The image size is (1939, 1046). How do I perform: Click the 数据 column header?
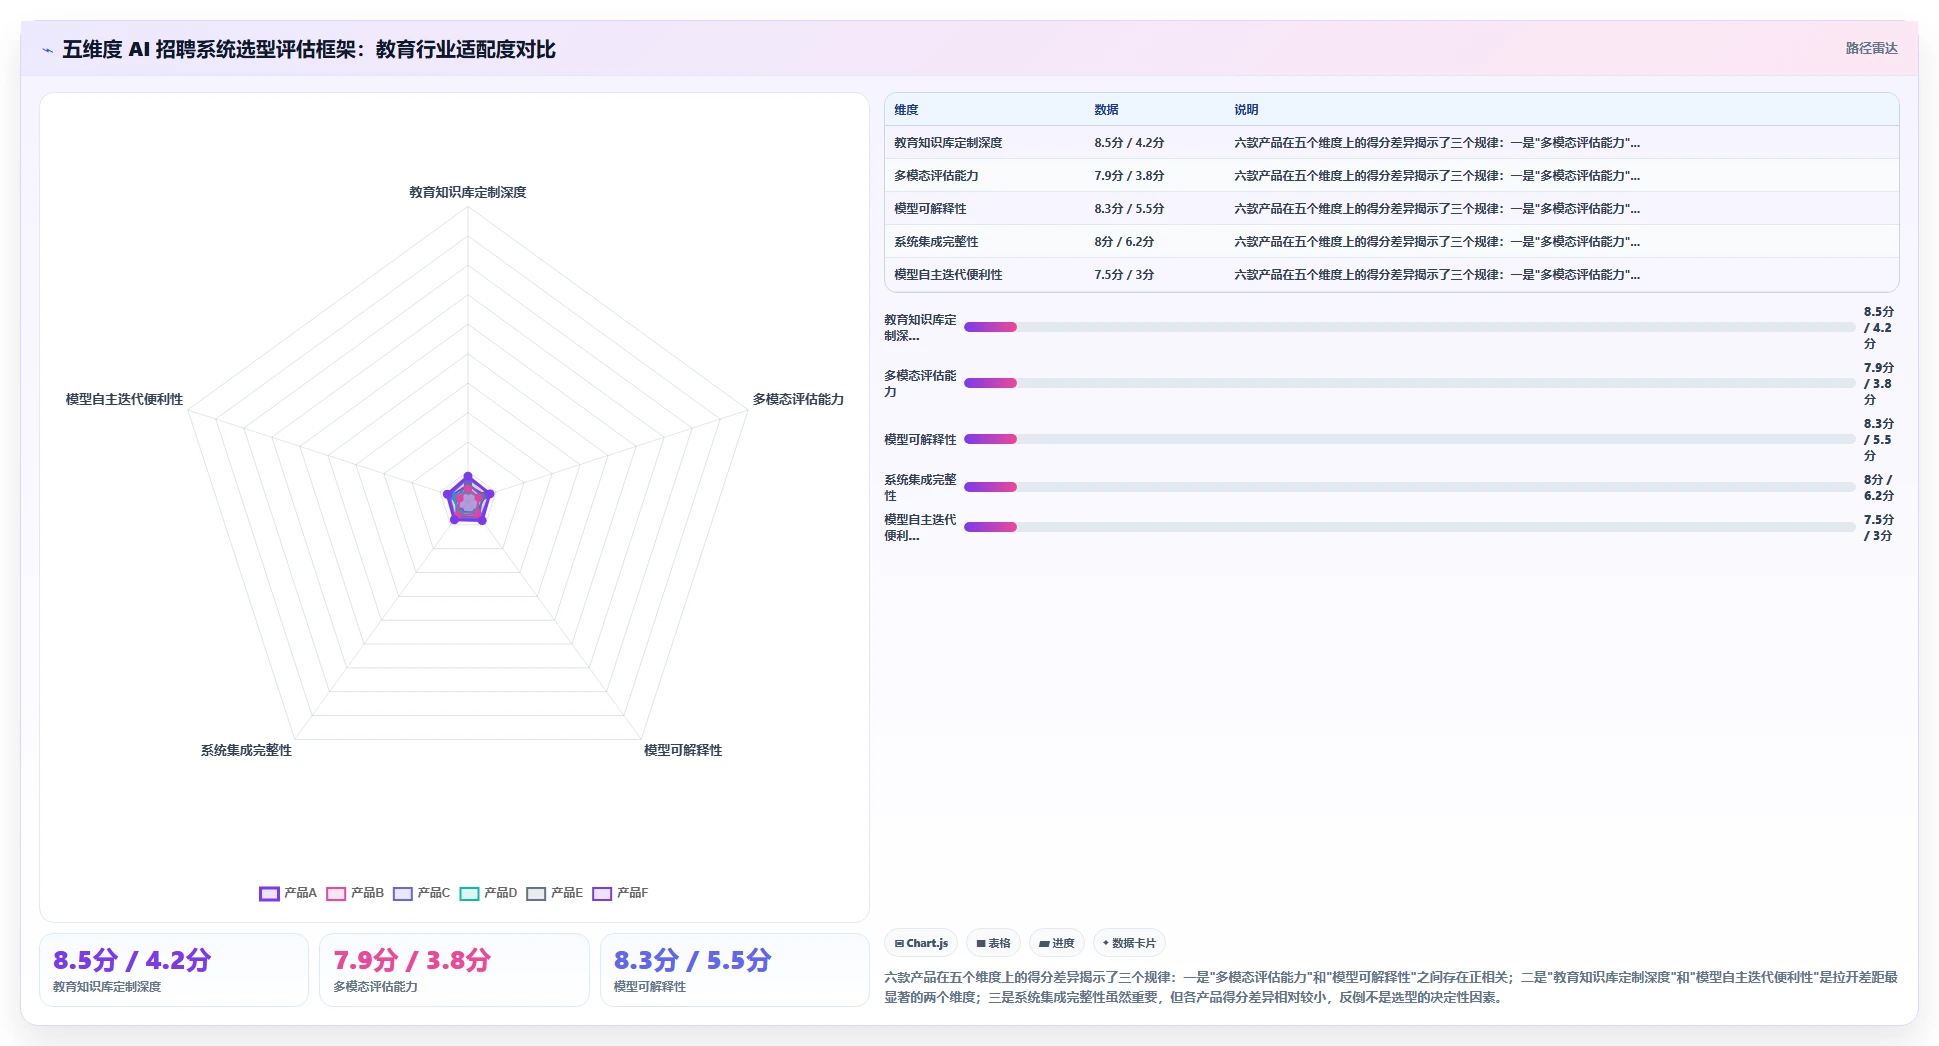click(x=1106, y=110)
